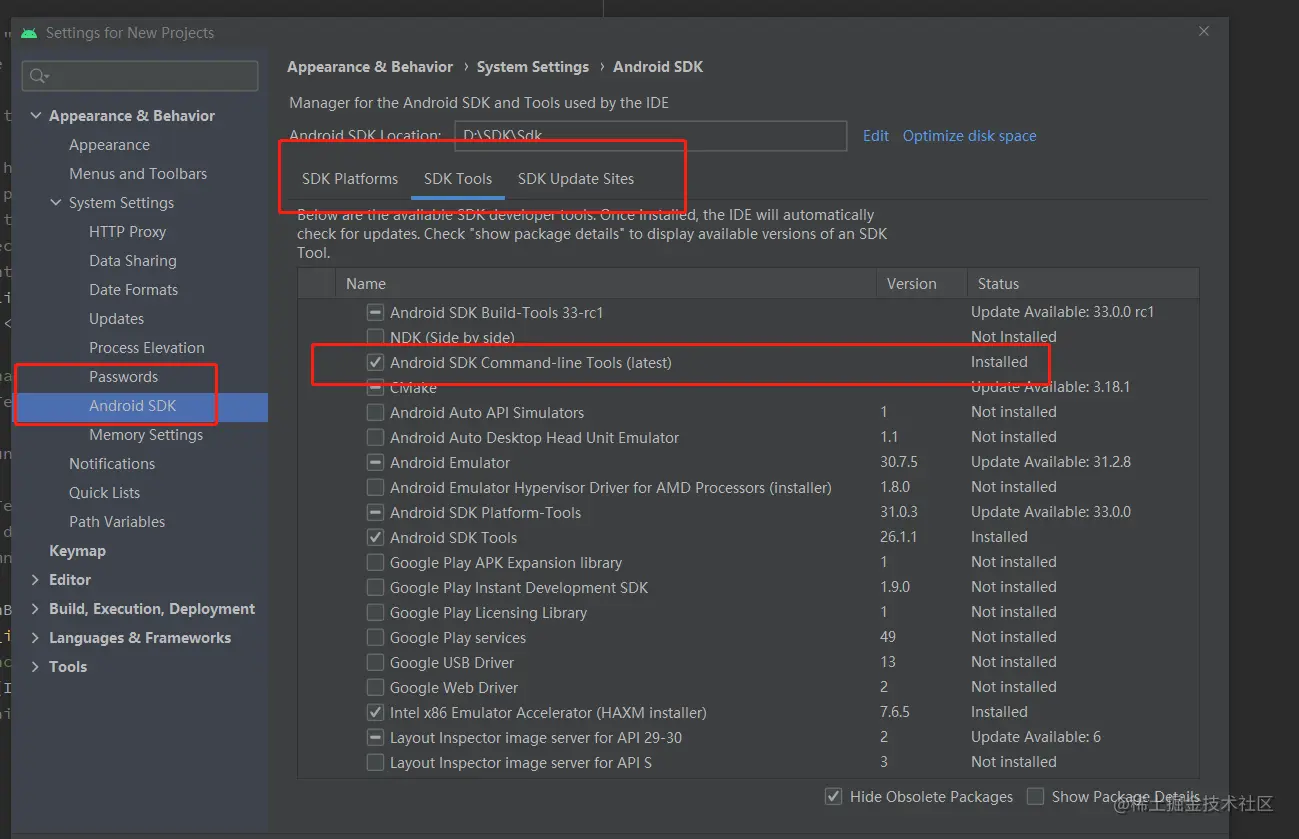Screen dimensions: 1299x839
Task: Open Path Variables settings
Action: pos(117,522)
